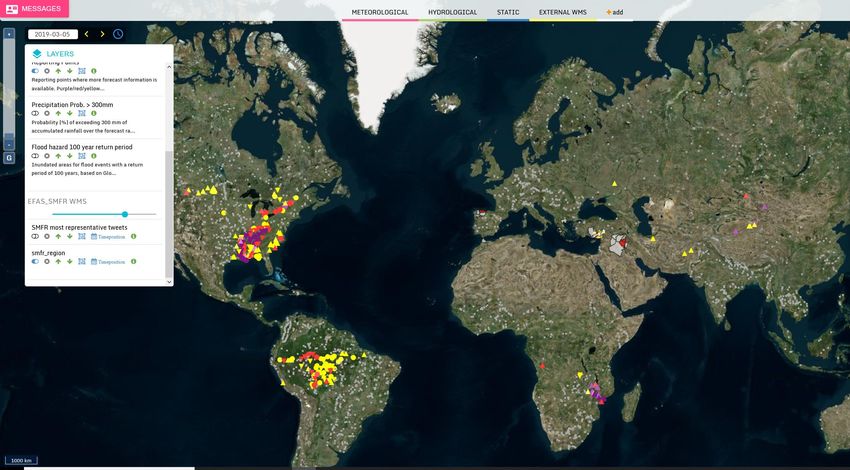Go to the next date
The width and height of the screenshot is (850, 470).
(102, 34)
